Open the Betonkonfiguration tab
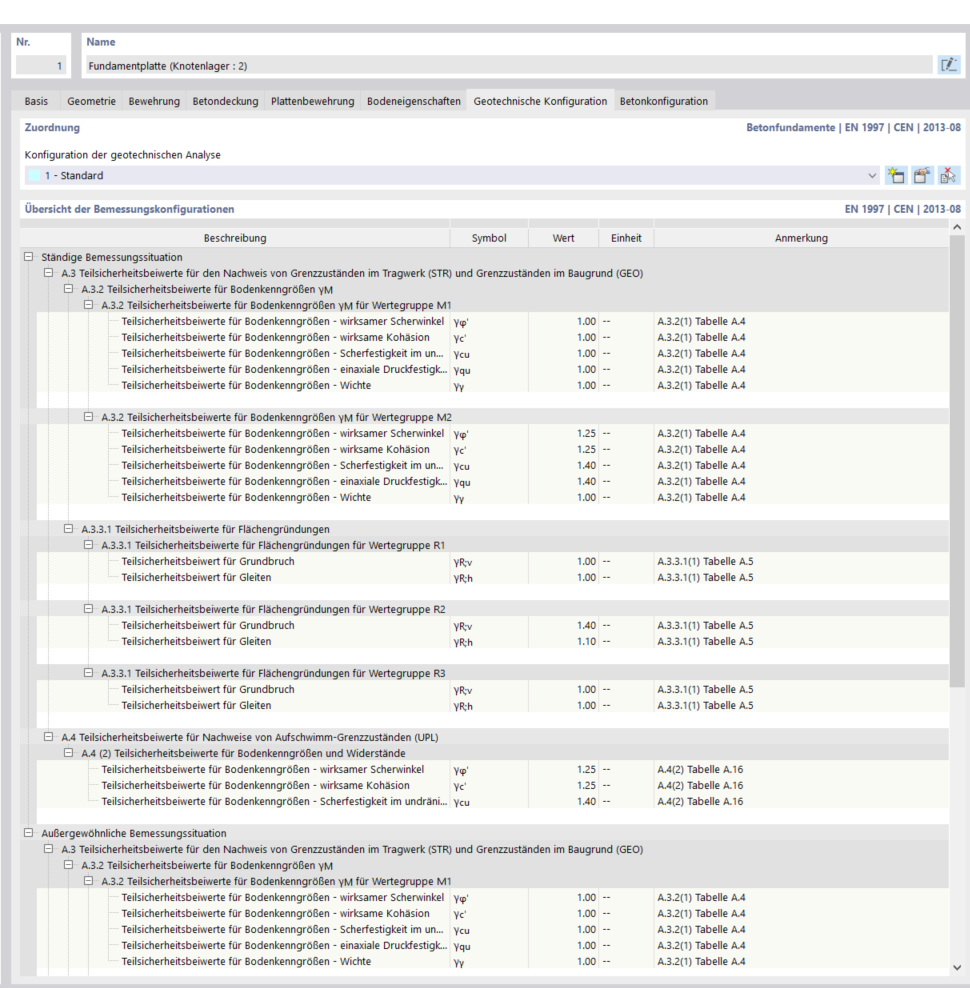Screen dimensions: 970x988 pos(664,101)
